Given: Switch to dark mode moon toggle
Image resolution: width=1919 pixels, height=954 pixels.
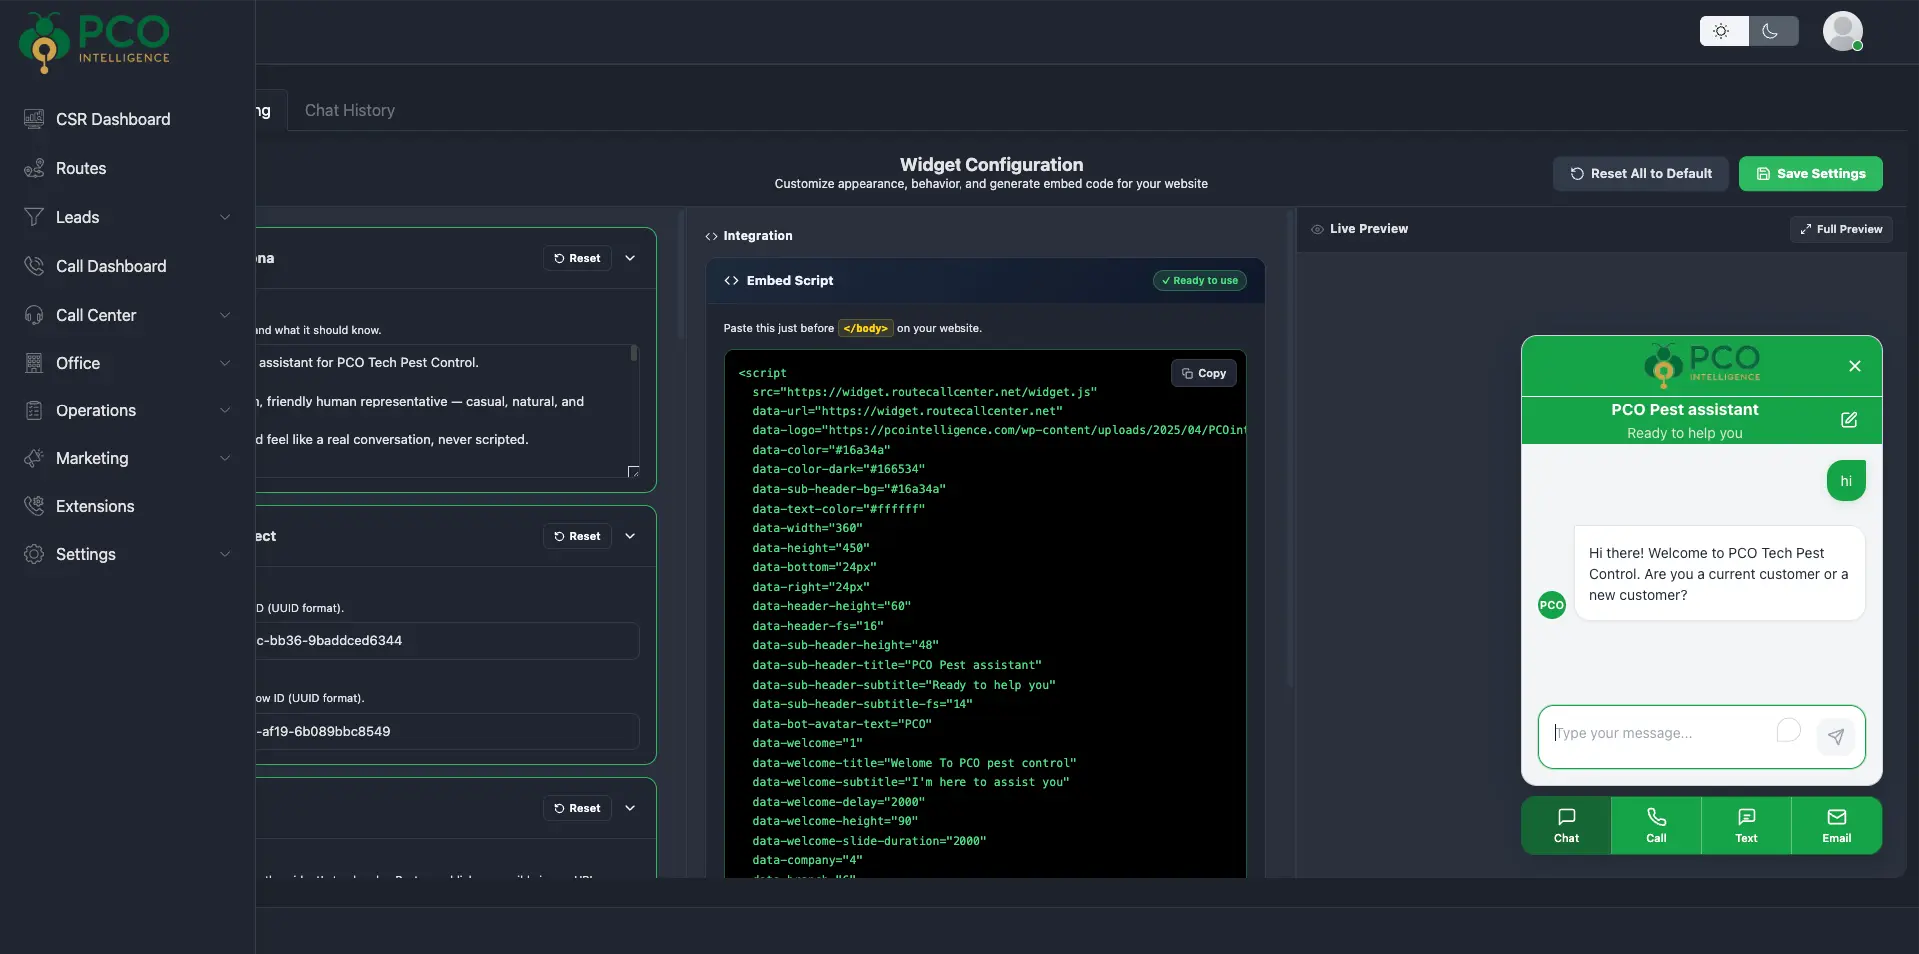Looking at the screenshot, I should pos(1772,31).
